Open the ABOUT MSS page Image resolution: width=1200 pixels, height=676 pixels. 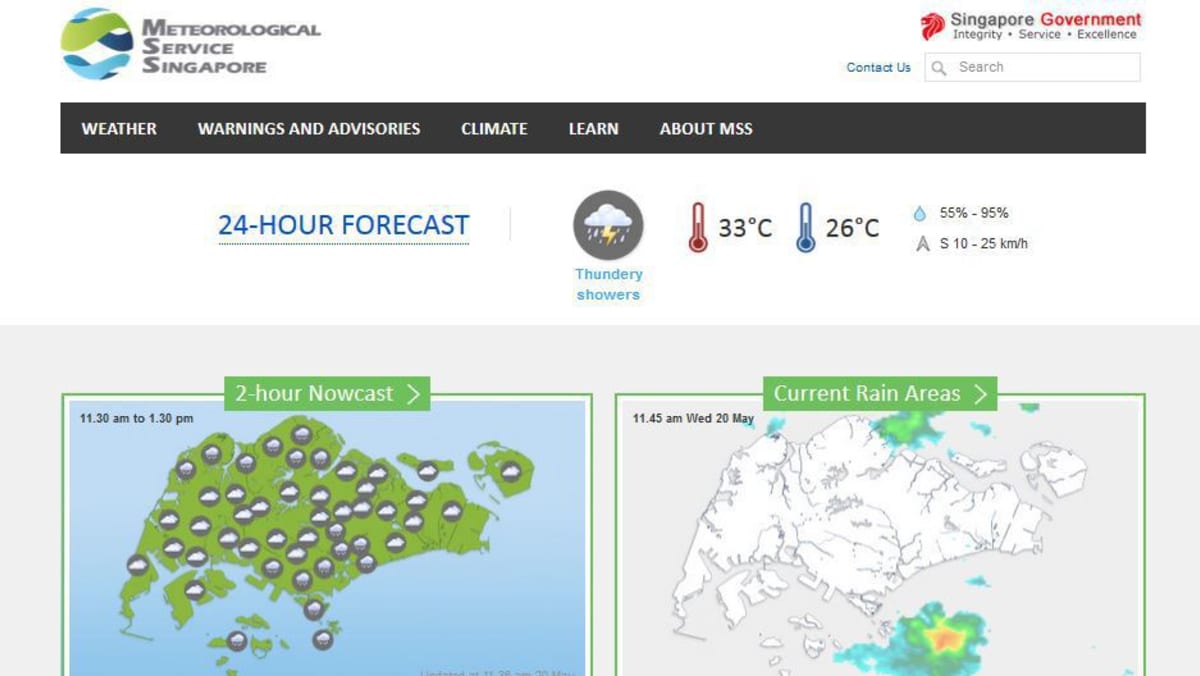coord(705,129)
